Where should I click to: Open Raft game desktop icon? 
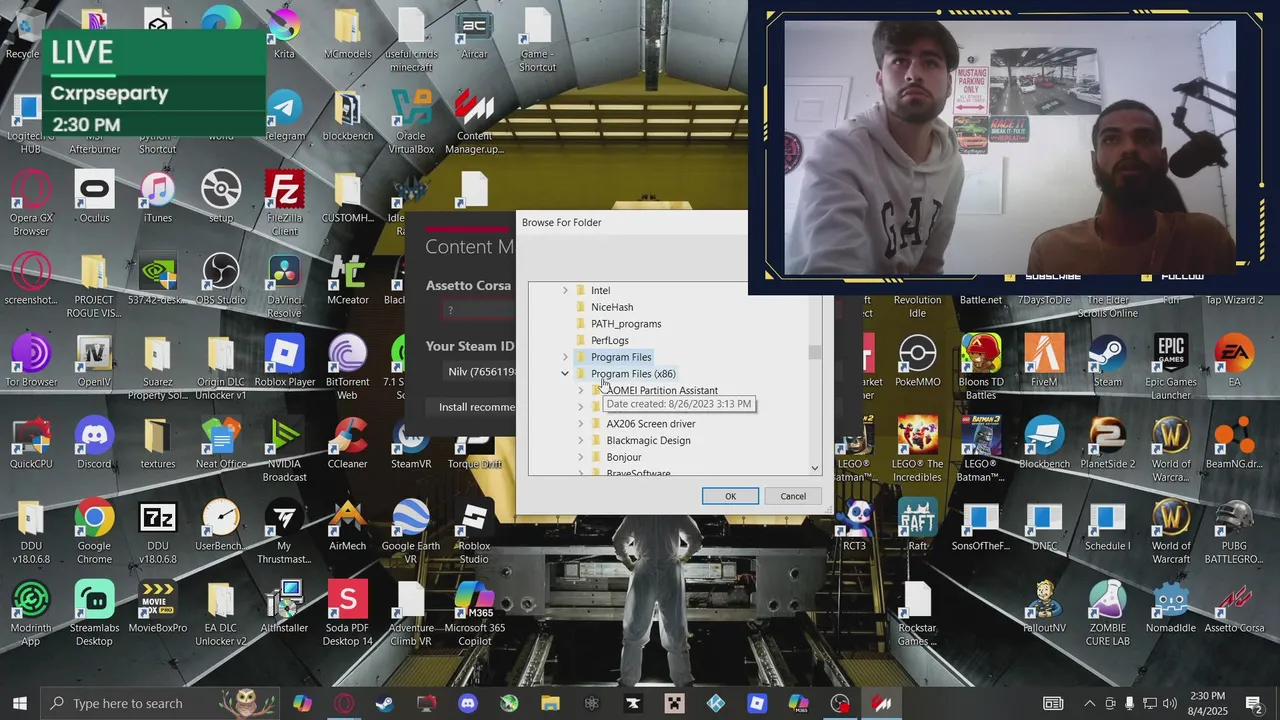(x=917, y=525)
